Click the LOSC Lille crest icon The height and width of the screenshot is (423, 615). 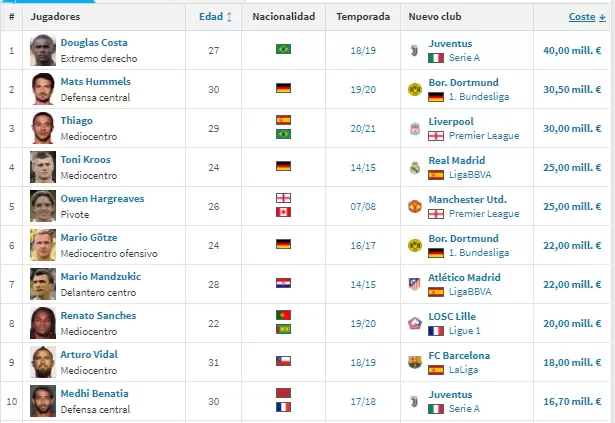pyautogui.click(x=414, y=323)
